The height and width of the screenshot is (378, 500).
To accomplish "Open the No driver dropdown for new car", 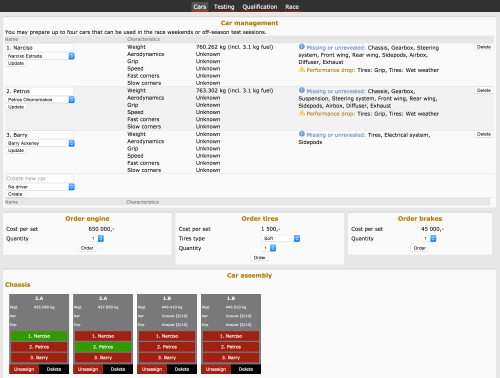I will (40, 187).
